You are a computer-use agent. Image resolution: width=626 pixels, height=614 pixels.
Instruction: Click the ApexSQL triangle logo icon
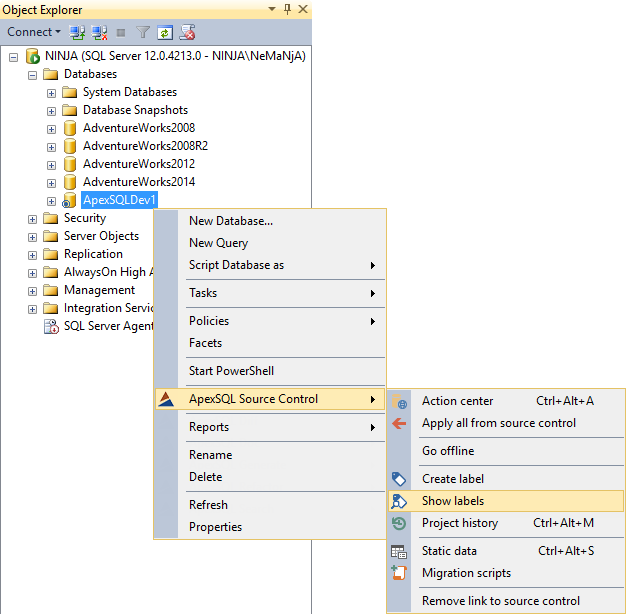166,399
